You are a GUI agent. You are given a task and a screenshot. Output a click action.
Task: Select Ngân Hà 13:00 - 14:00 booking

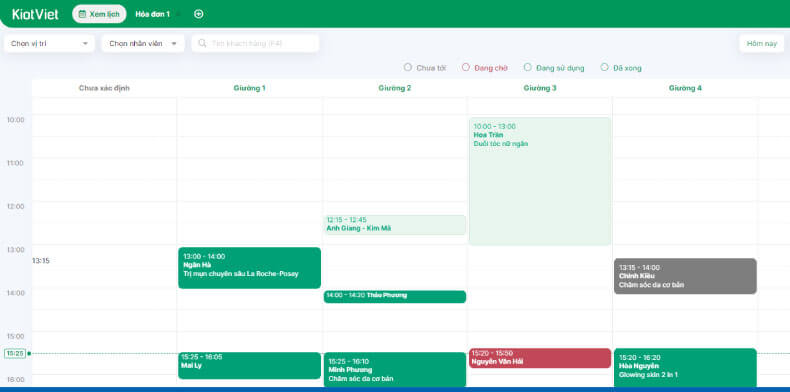[249, 268]
